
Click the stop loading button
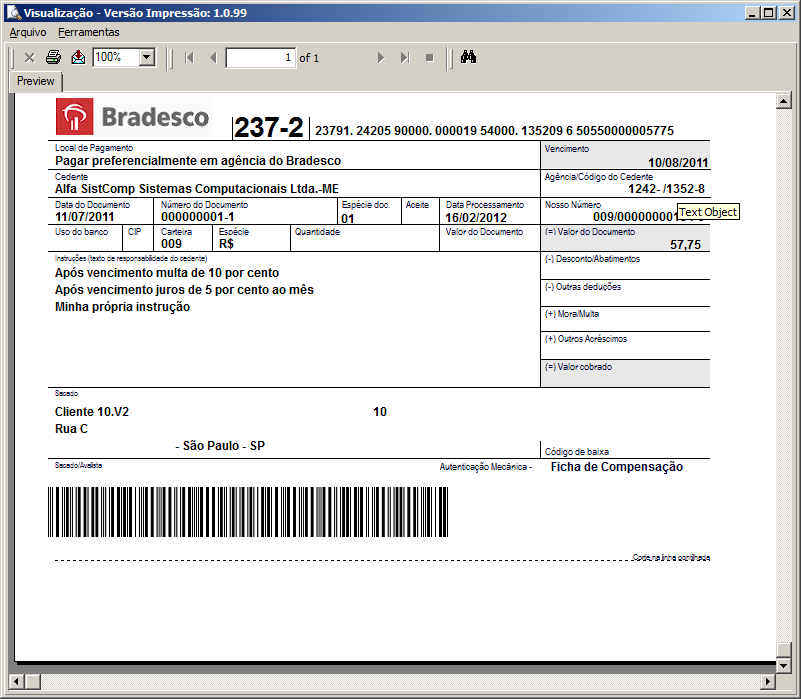pyautogui.click(x=430, y=58)
